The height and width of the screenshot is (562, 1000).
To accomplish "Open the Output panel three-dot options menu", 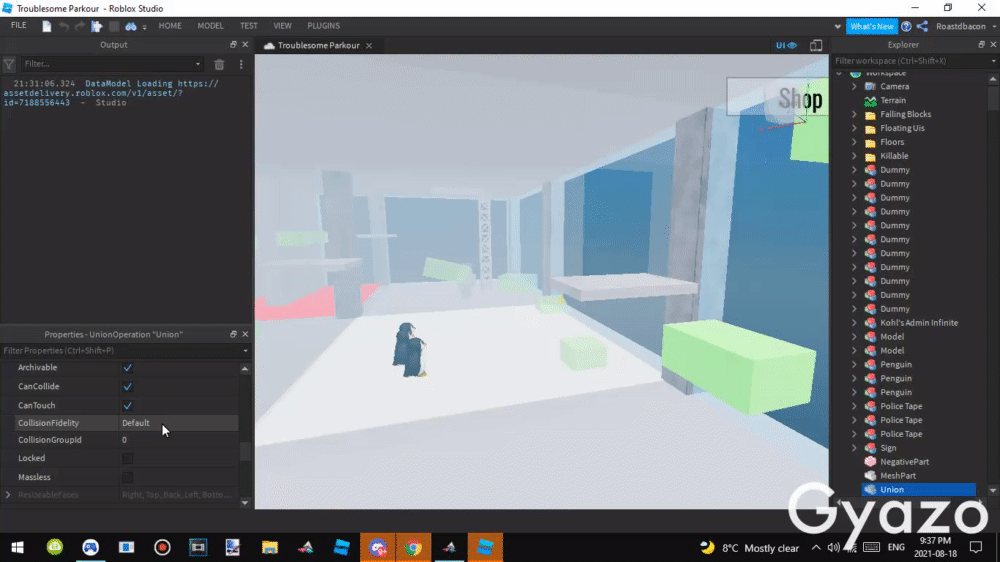I will click(x=241, y=64).
